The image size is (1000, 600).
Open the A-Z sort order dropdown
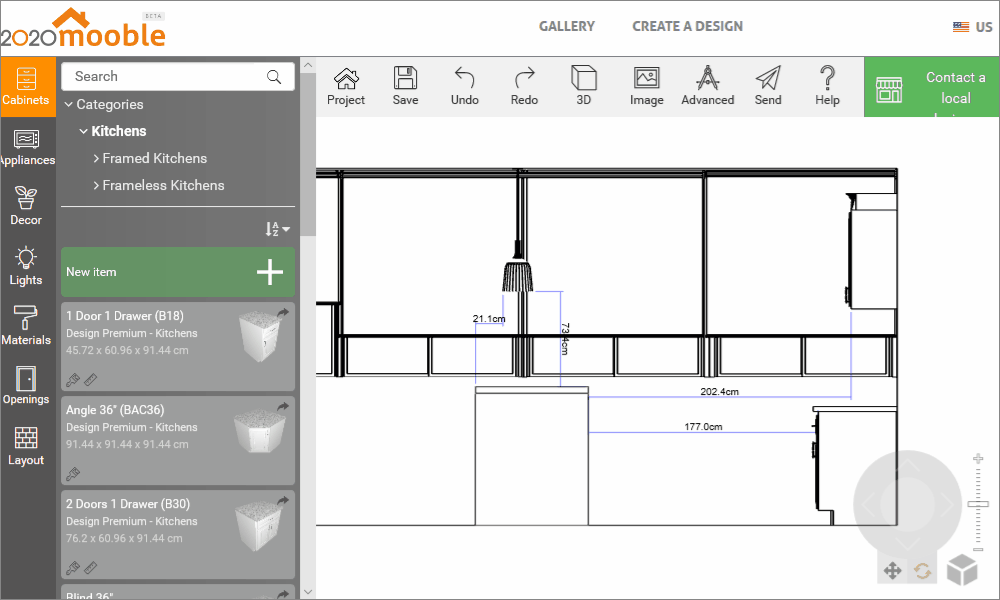pyautogui.click(x=277, y=229)
